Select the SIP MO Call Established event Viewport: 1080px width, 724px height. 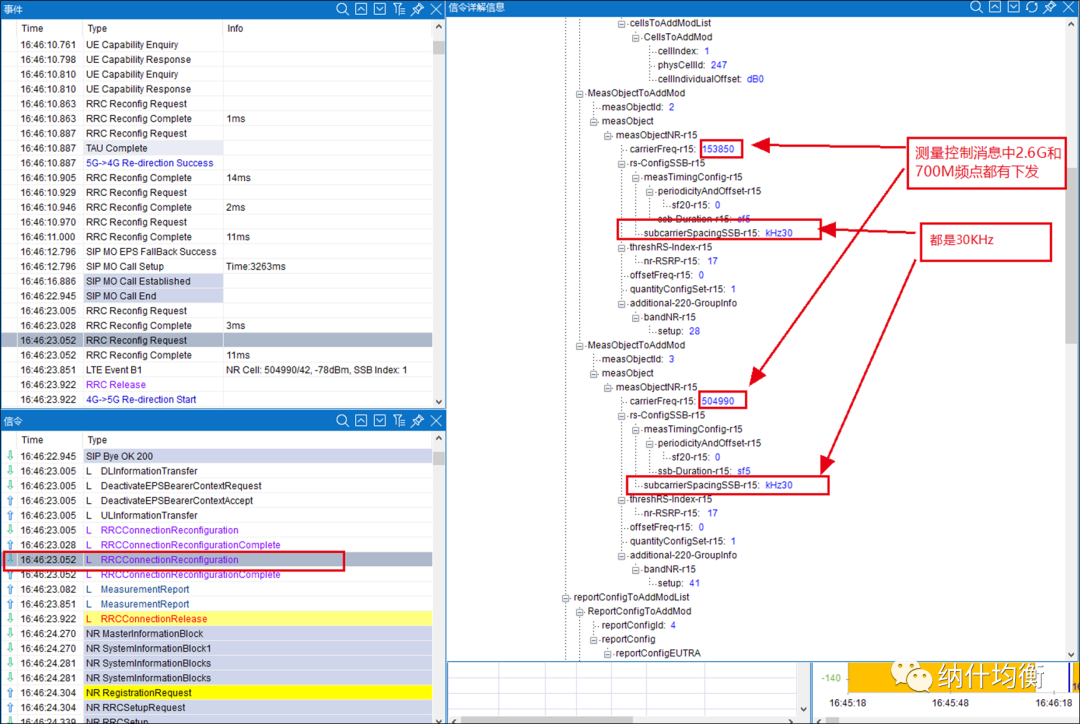coord(138,281)
